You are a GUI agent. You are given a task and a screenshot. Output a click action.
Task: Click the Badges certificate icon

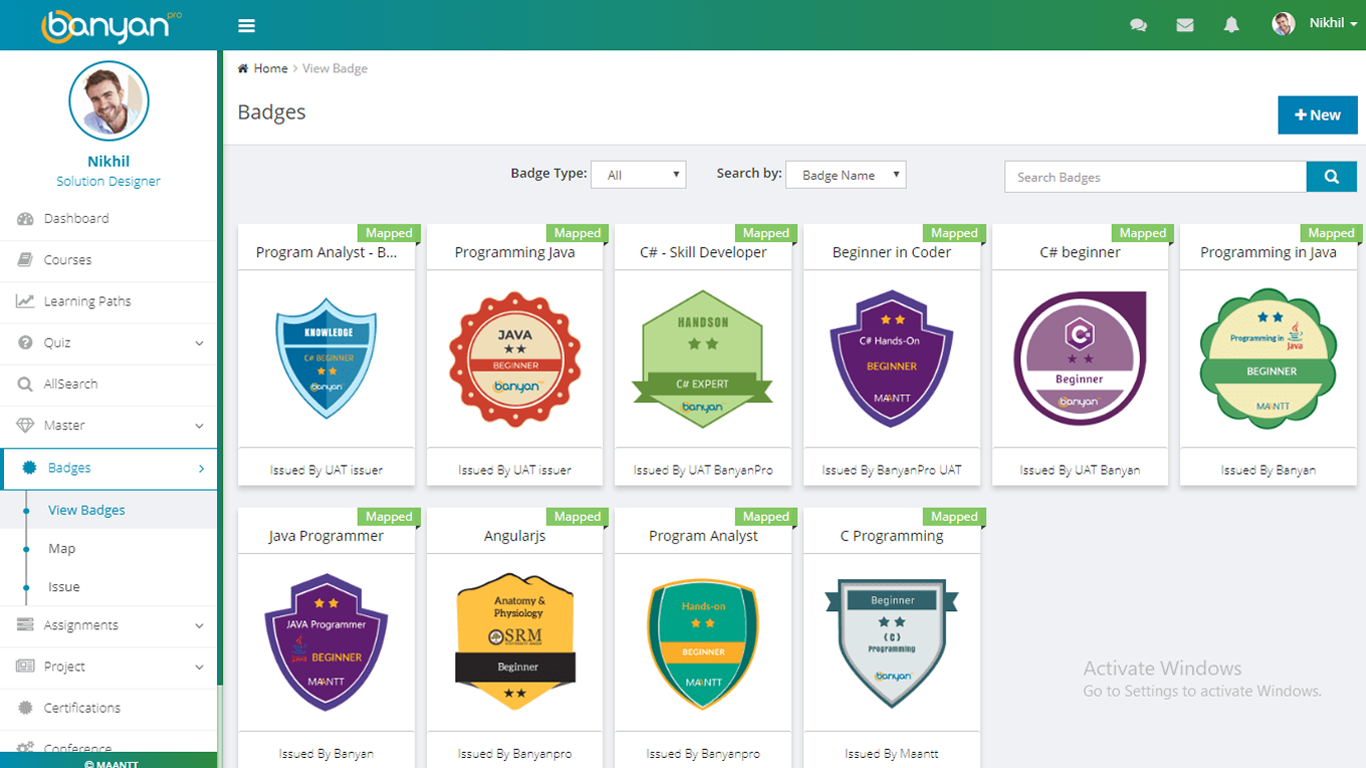coord(29,467)
